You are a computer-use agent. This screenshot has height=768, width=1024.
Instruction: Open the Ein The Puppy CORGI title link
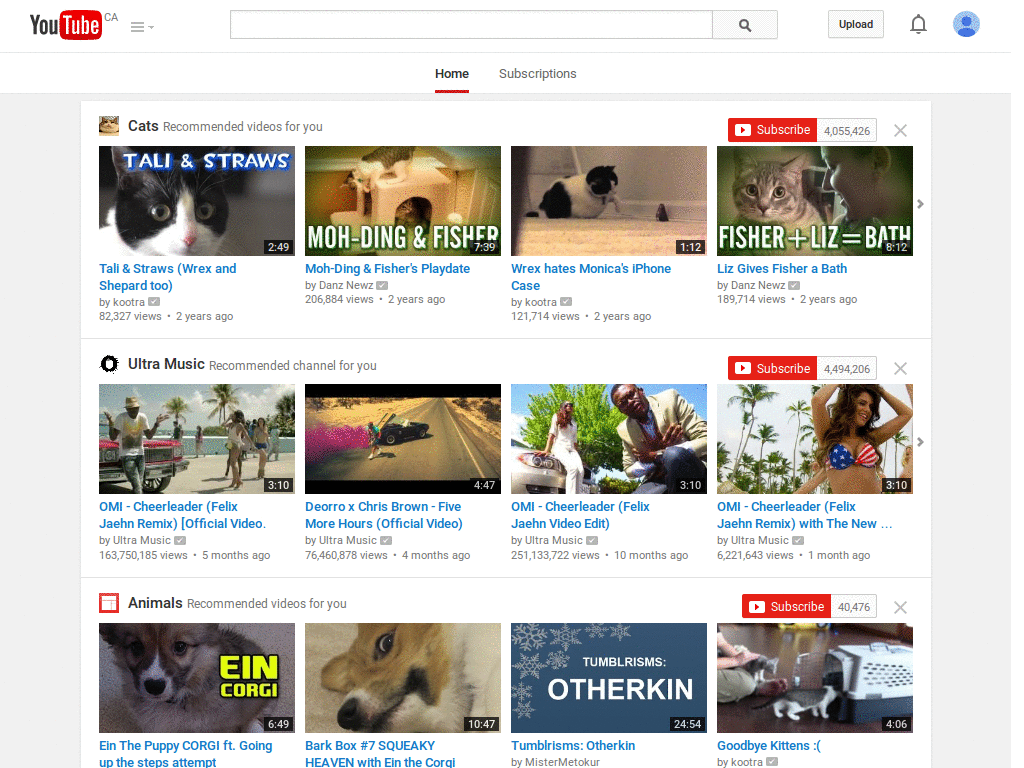click(x=185, y=753)
